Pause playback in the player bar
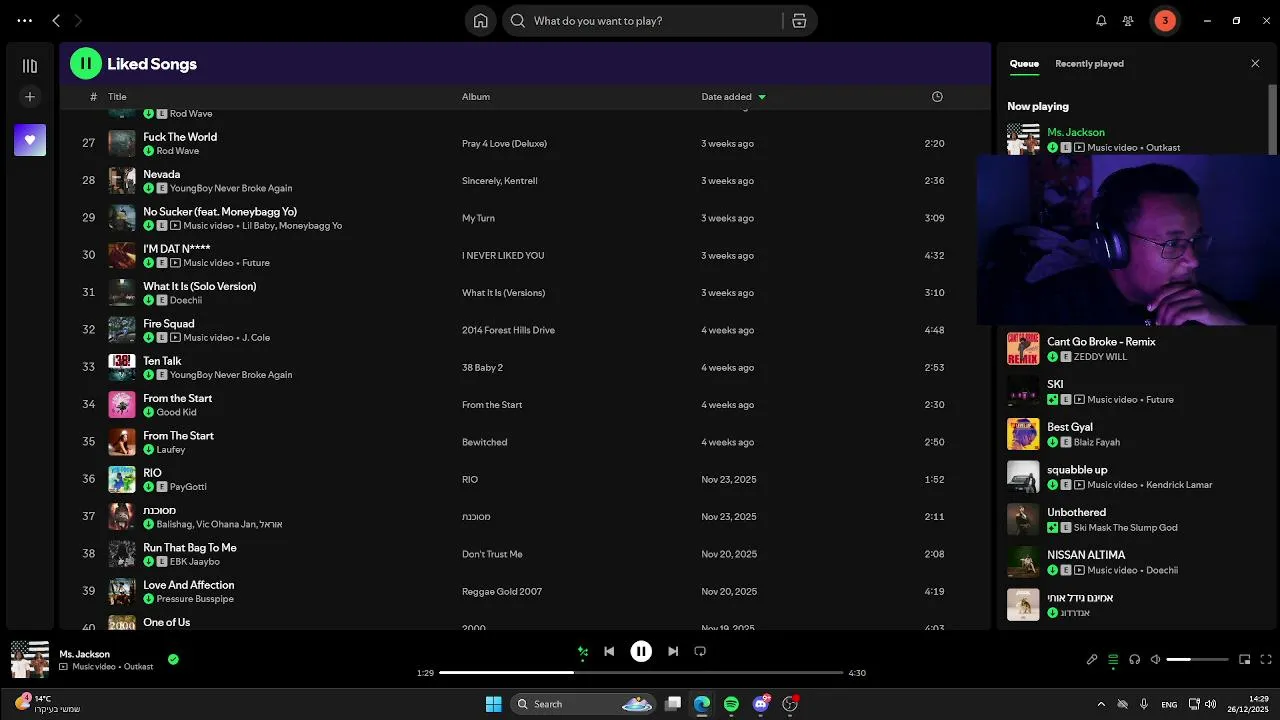Image resolution: width=1280 pixels, height=720 pixels. [x=641, y=651]
